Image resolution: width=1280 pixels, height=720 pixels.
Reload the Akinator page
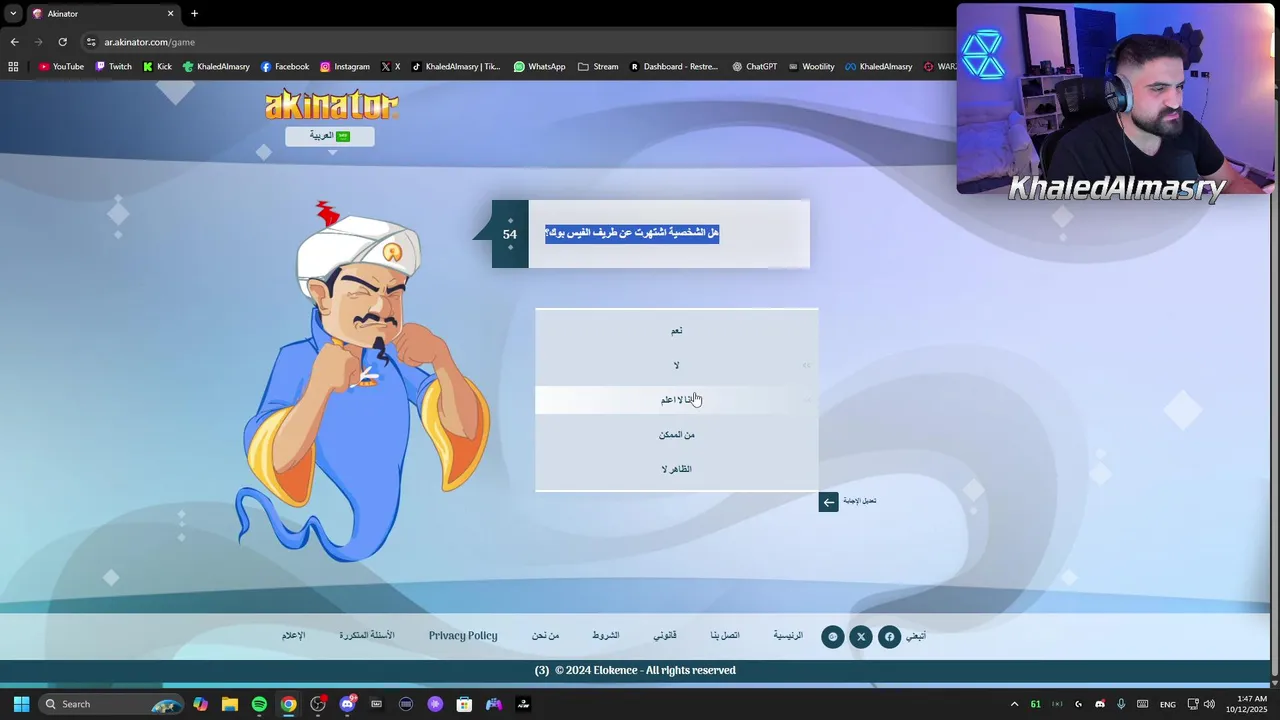coord(62,42)
